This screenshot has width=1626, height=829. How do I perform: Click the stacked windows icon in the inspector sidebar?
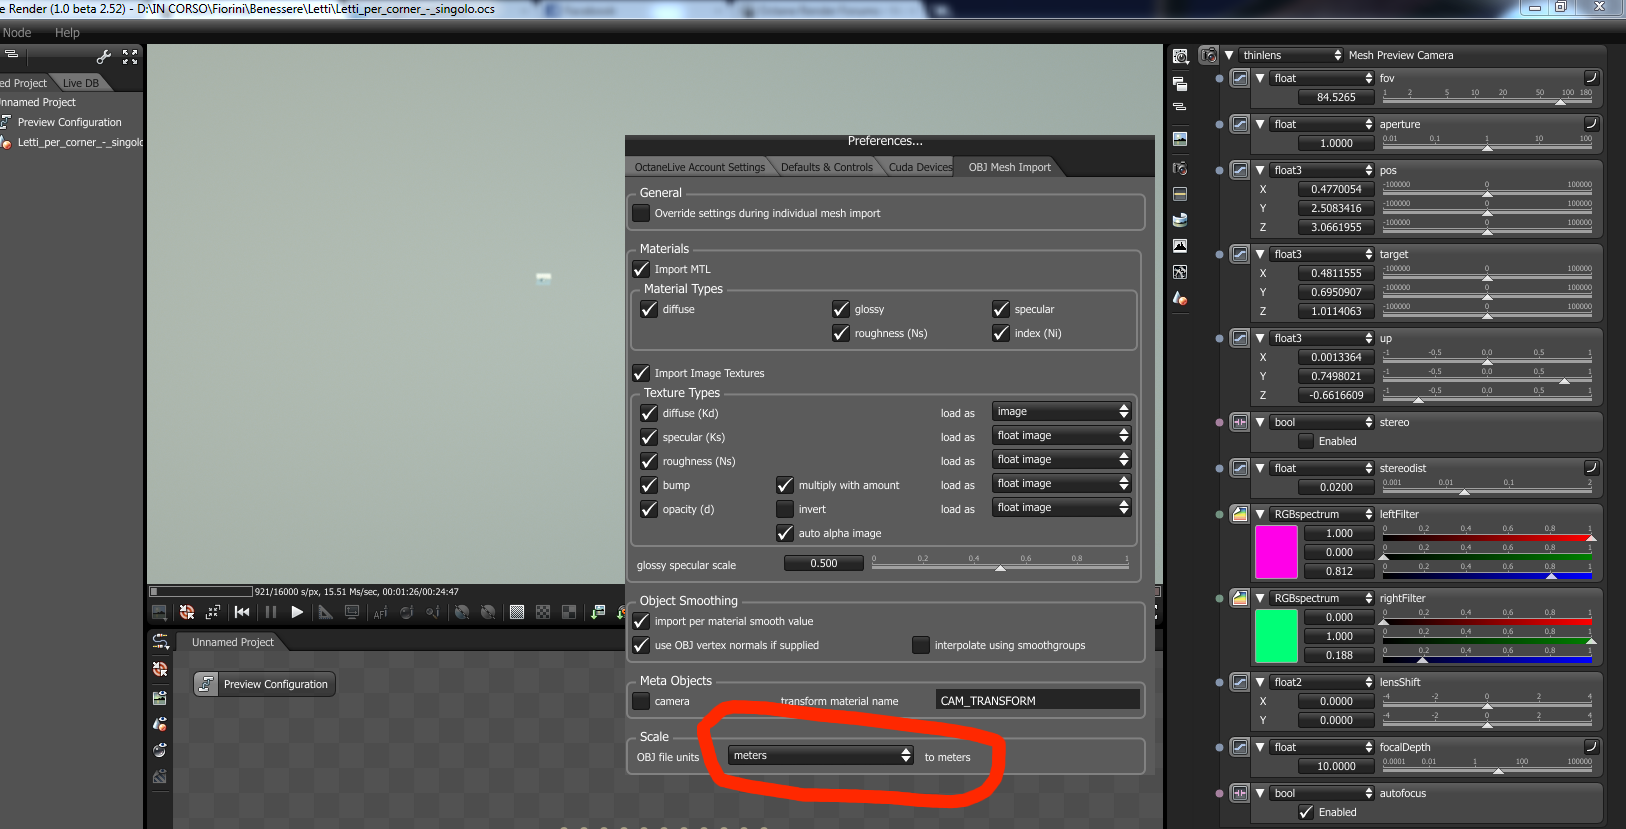click(x=1180, y=83)
